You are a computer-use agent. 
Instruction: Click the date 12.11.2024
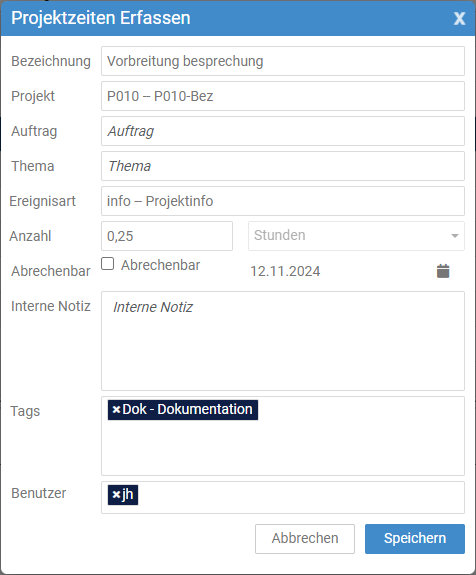(x=285, y=271)
